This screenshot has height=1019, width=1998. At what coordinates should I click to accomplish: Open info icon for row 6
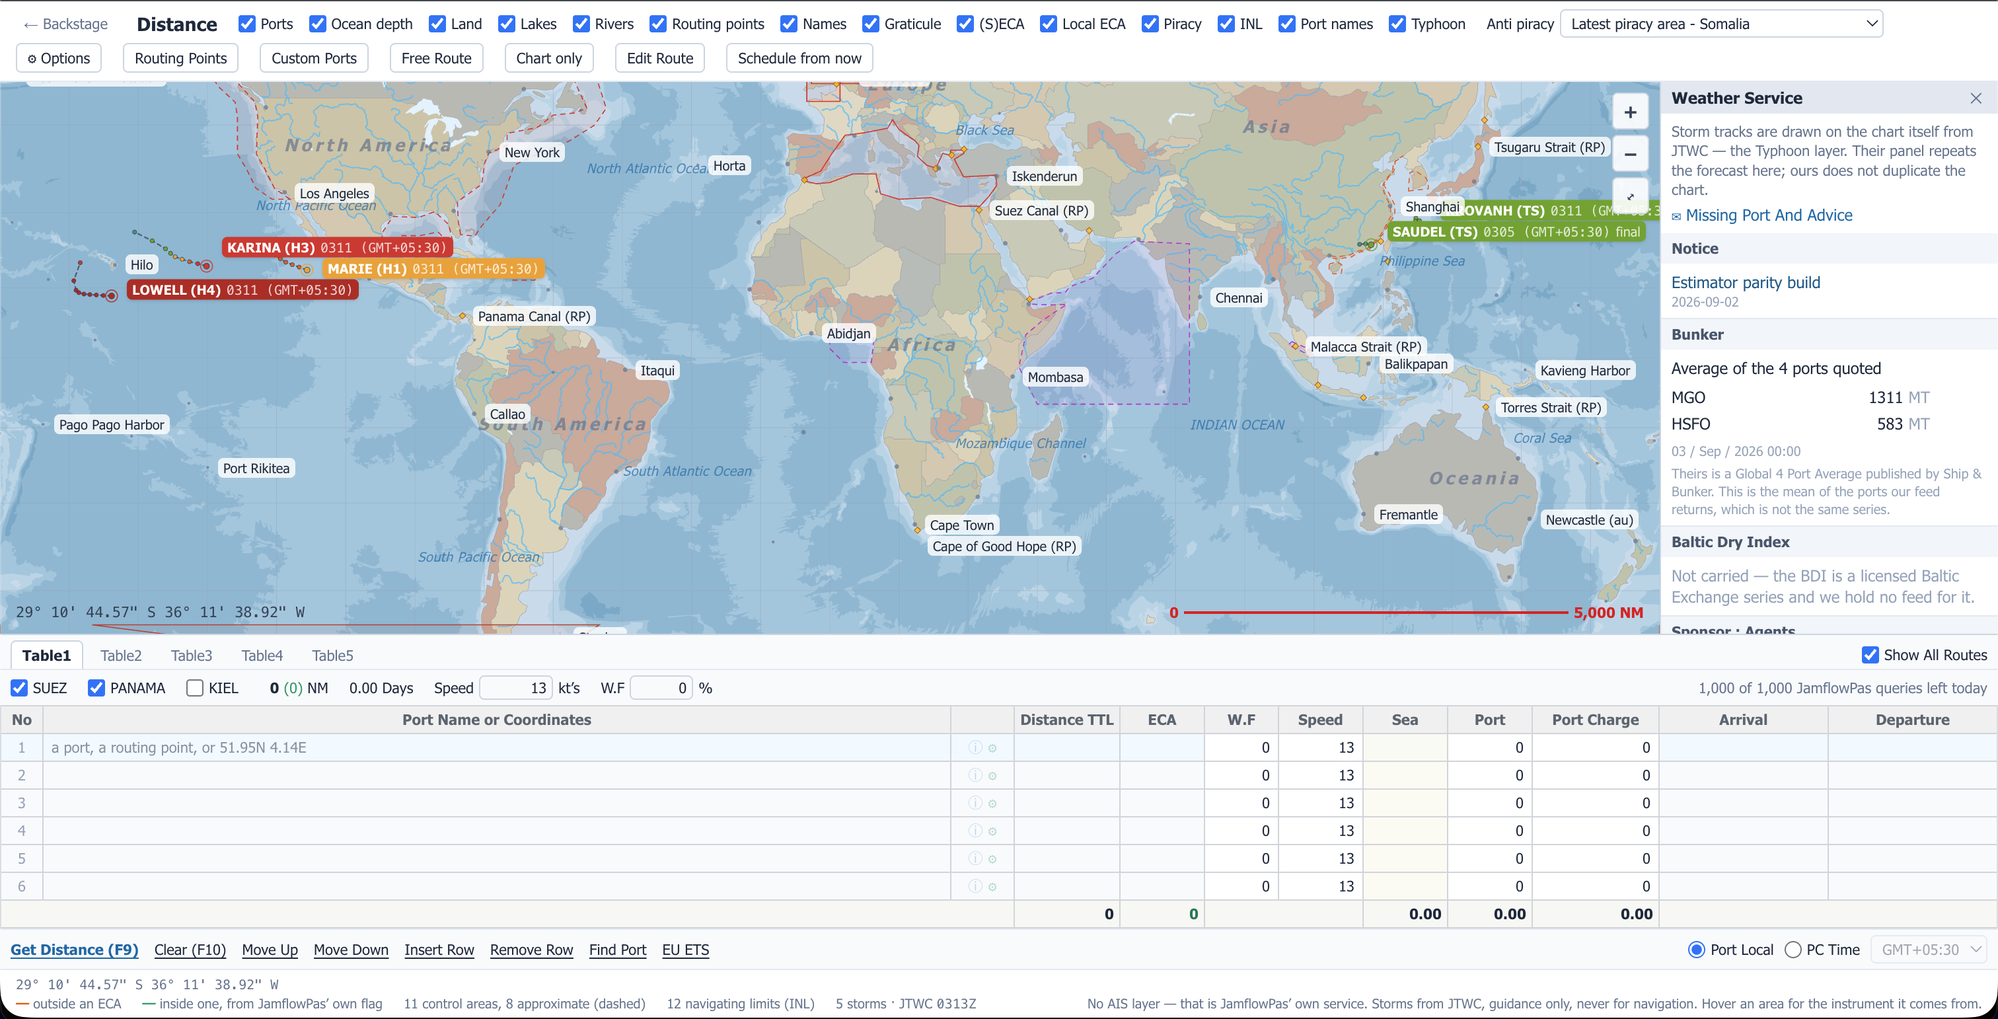975,887
